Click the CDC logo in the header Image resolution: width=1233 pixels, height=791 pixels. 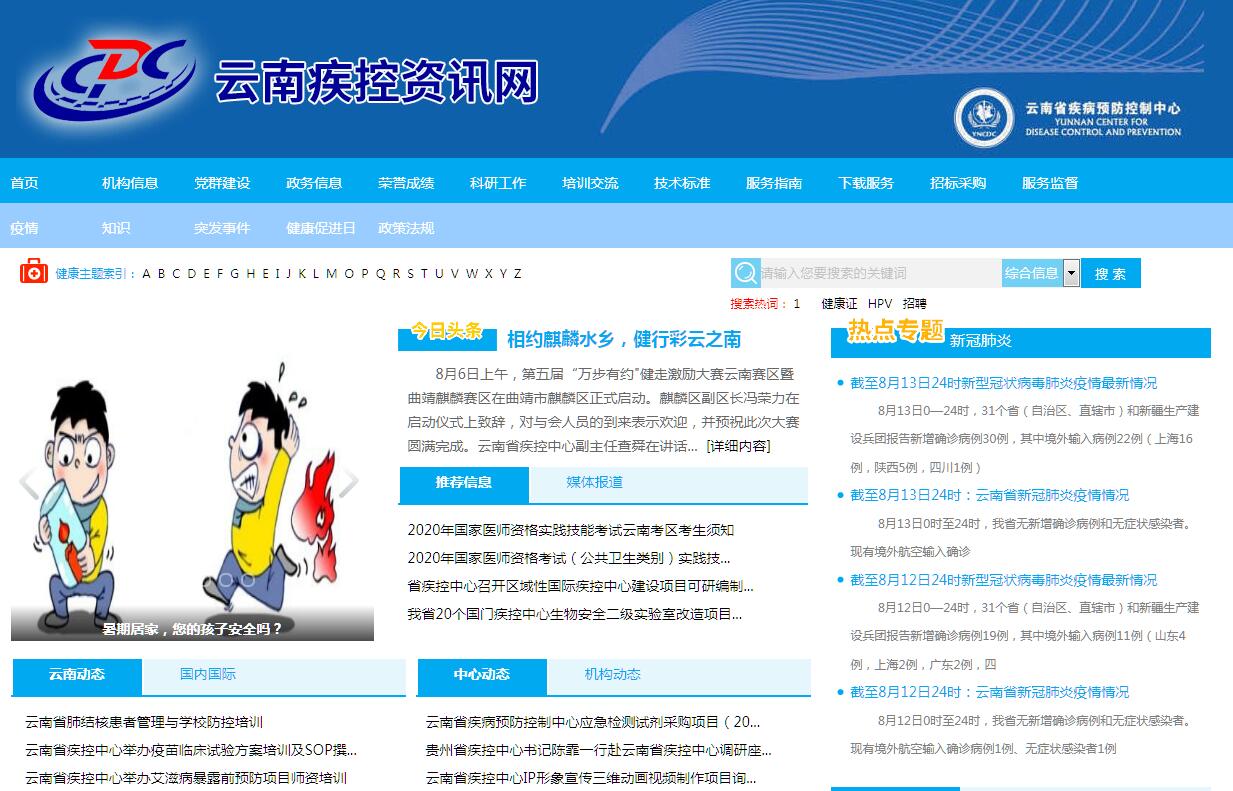click(x=111, y=79)
